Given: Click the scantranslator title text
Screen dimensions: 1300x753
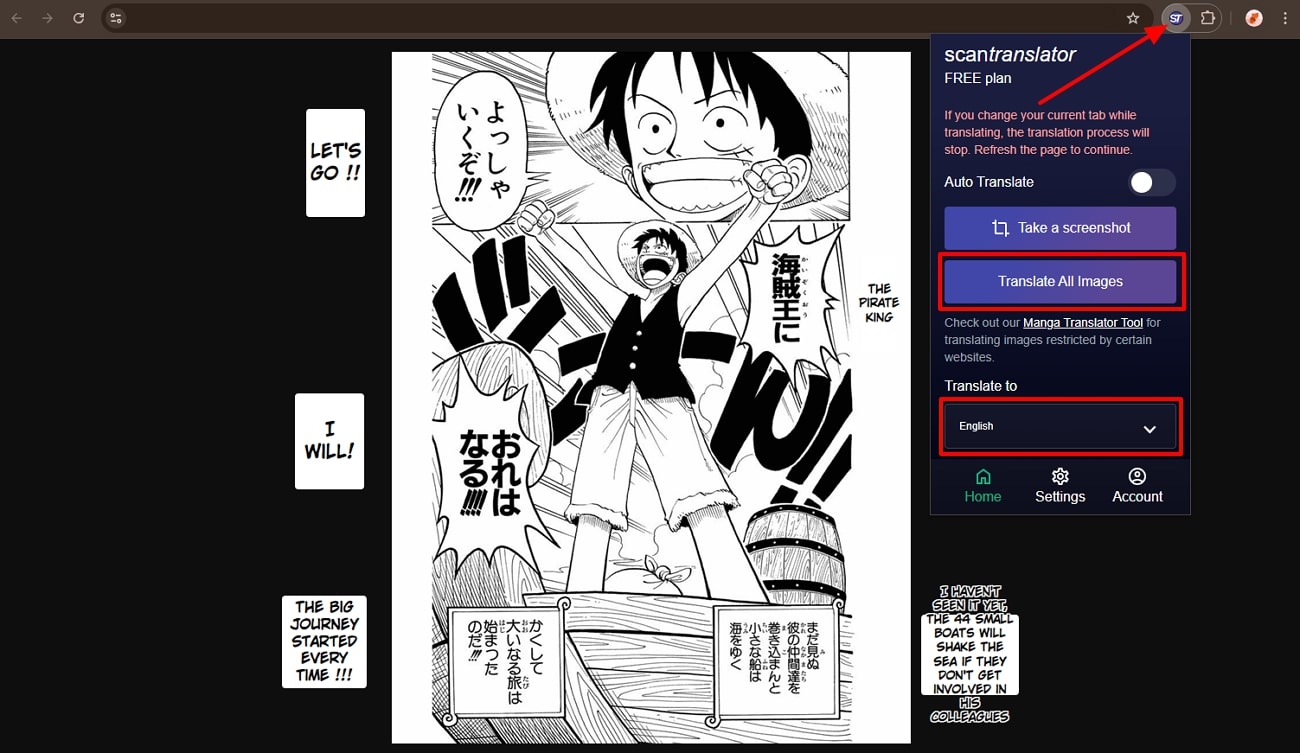Looking at the screenshot, I should 1010,55.
